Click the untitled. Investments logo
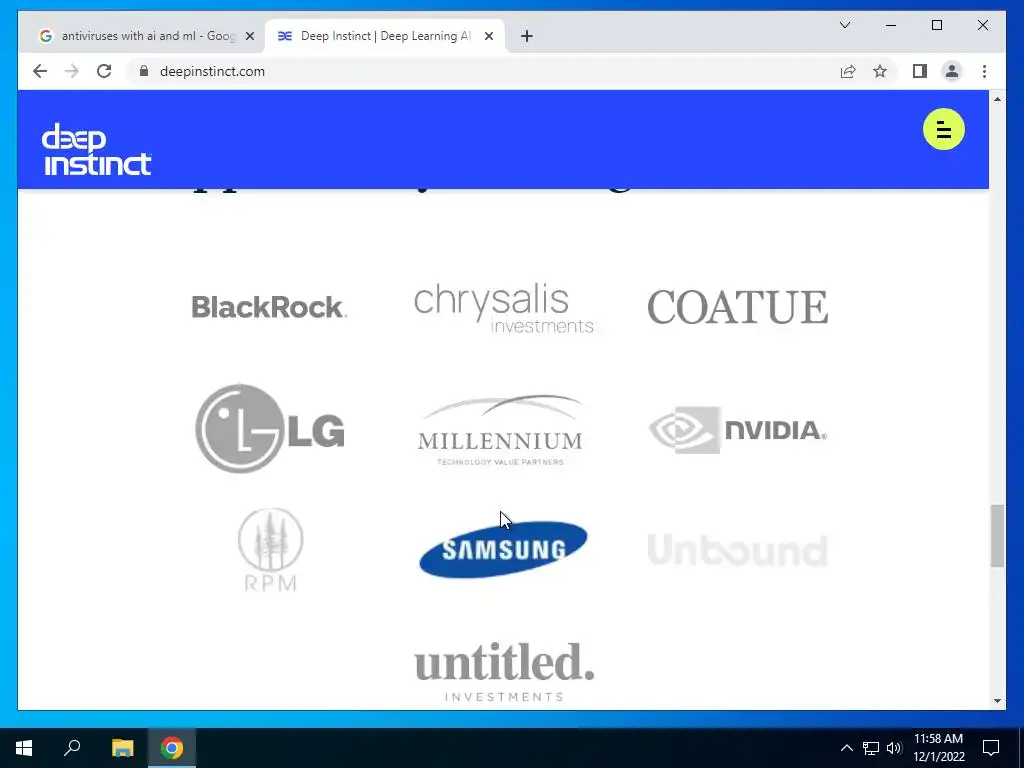The height and width of the screenshot is (768, 1024). pos(504,671)
